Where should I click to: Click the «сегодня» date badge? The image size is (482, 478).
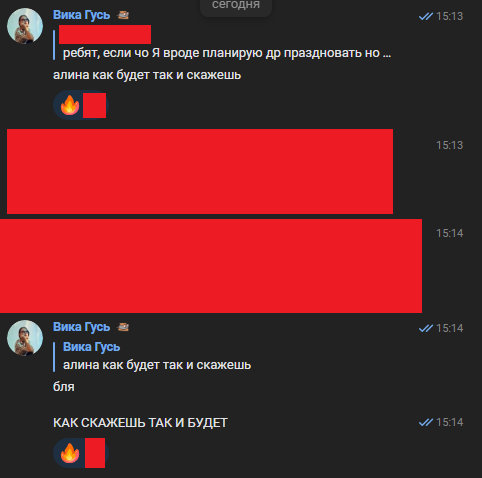[x=236, y=5]
